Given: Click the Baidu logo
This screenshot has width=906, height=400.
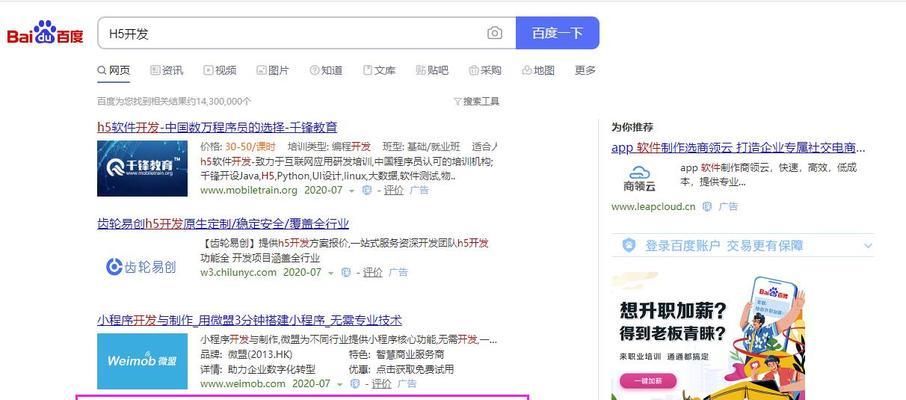Looking at the screenshot, I should coord(45,33).
